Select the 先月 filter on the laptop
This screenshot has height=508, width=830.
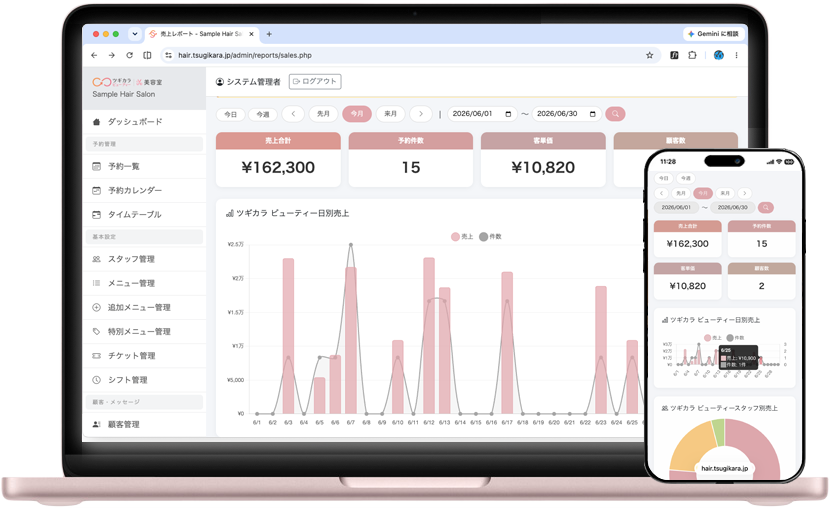(323, 114)
